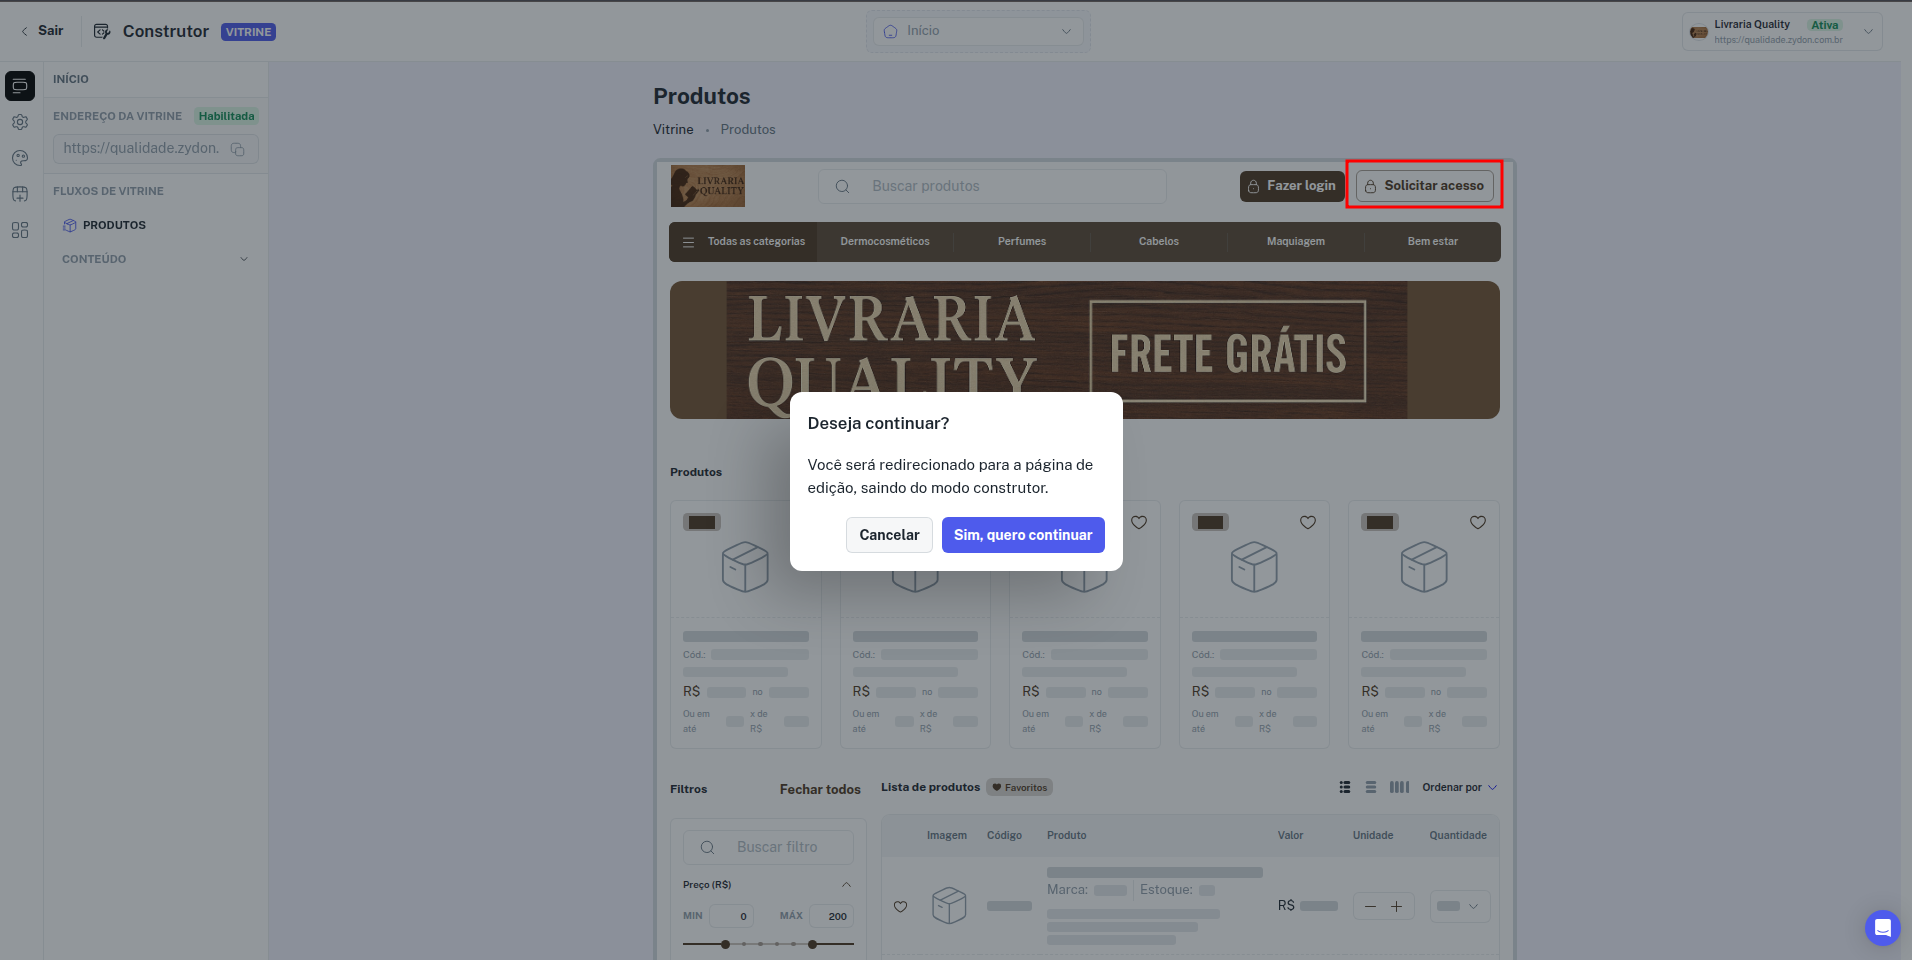Click the minimum price slider handle
This screenshot has width=1912, height=960.
tap(726, 944)
